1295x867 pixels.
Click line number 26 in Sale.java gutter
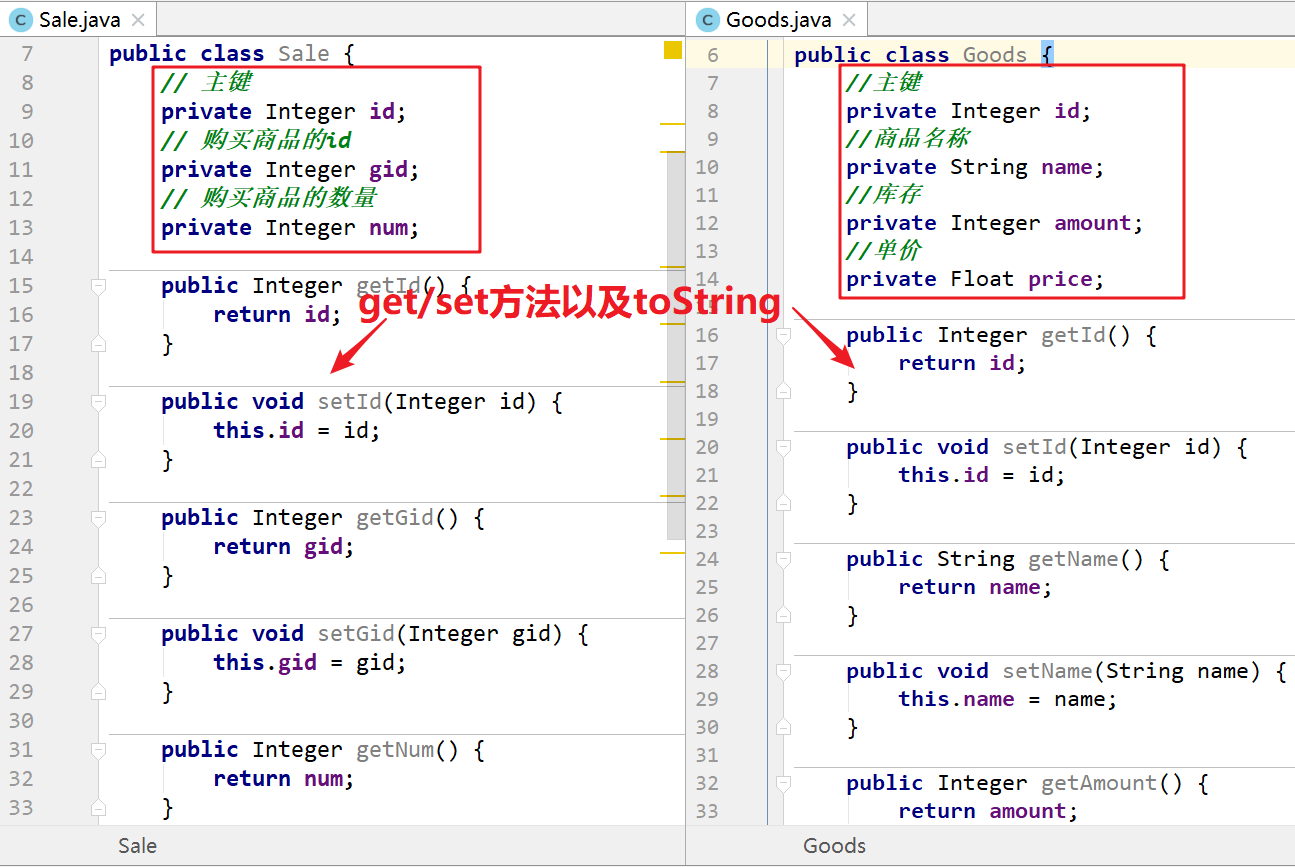[x=21, y=605]
